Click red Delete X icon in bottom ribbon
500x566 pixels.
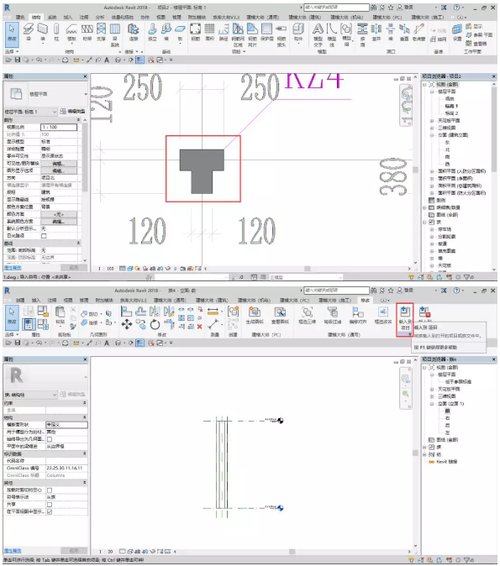(199, 327)
